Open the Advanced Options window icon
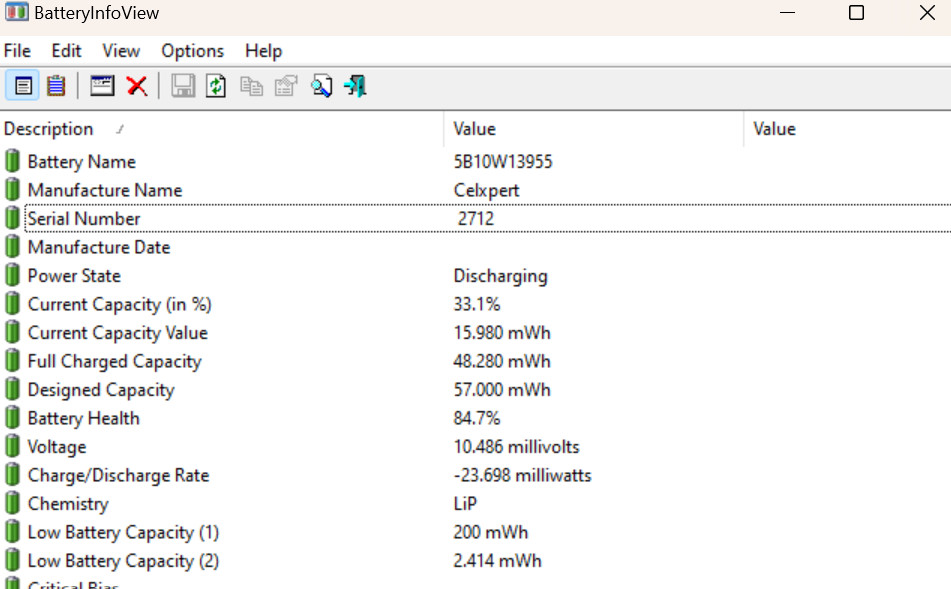The width and height of the screenshot is (951, 589). point(102,86)
